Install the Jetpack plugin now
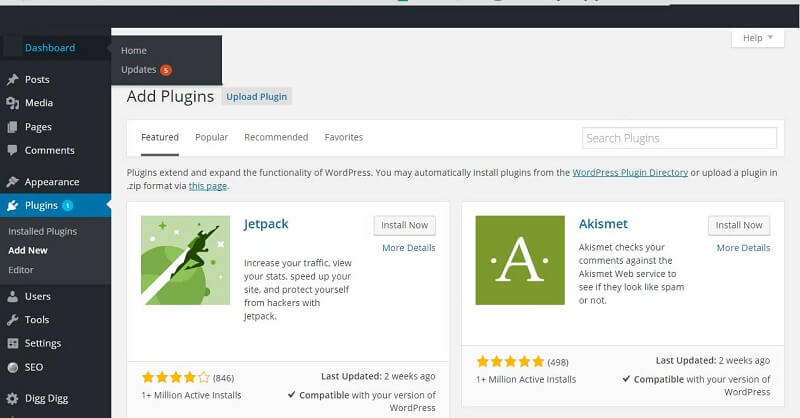 click(x=404, y=225)
